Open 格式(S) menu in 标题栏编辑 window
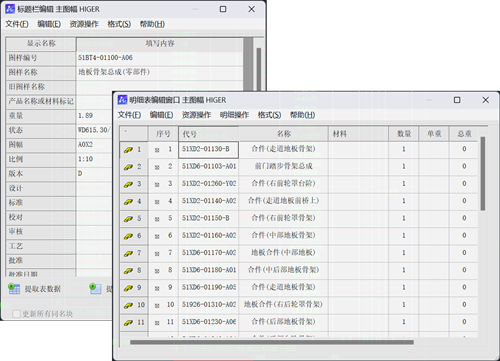This screenshot has height=361, width=500. click(119, 24)
